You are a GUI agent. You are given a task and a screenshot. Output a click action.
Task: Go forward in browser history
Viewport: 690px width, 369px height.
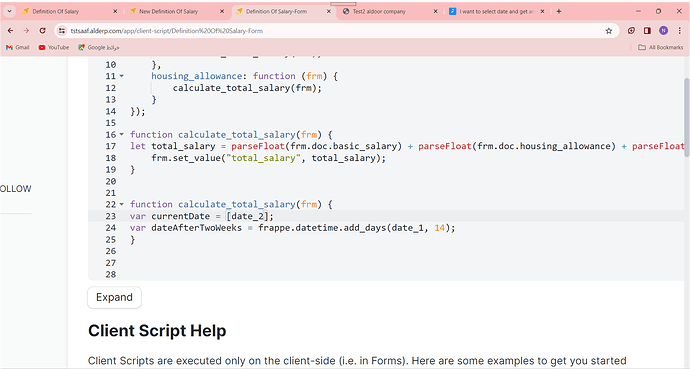(x=26, y=31)
